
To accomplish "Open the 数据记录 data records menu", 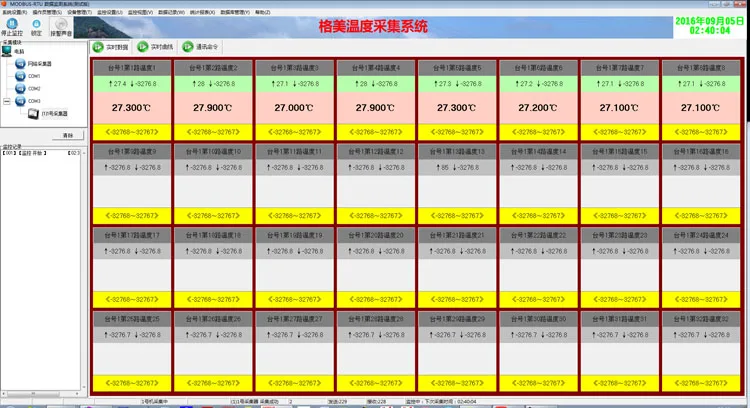I will coord(171,12).
